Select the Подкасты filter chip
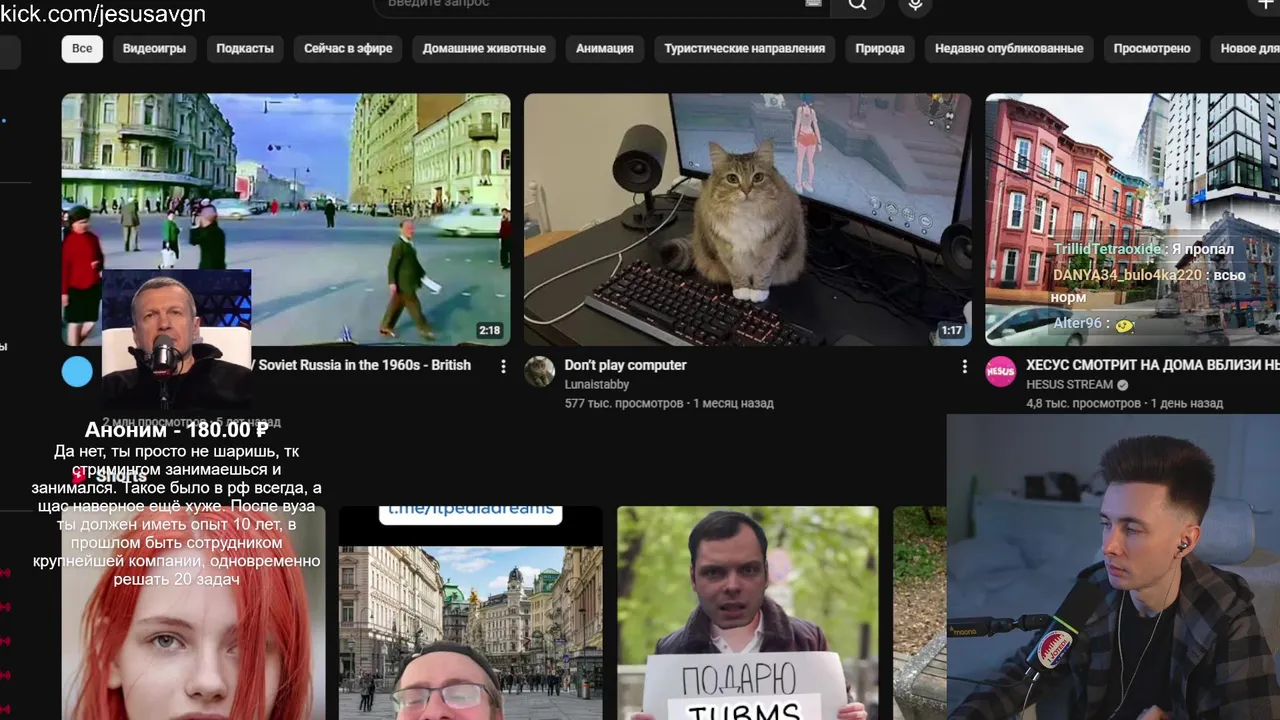The width and height of the screenshot is (1280, 720). click(245, 48)
